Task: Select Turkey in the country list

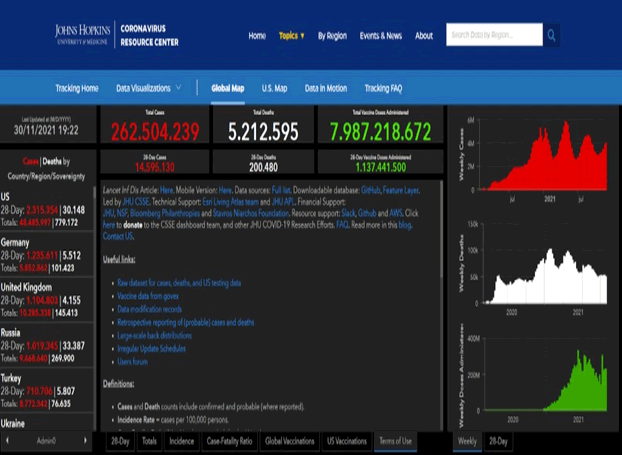Action: [46, 391]
